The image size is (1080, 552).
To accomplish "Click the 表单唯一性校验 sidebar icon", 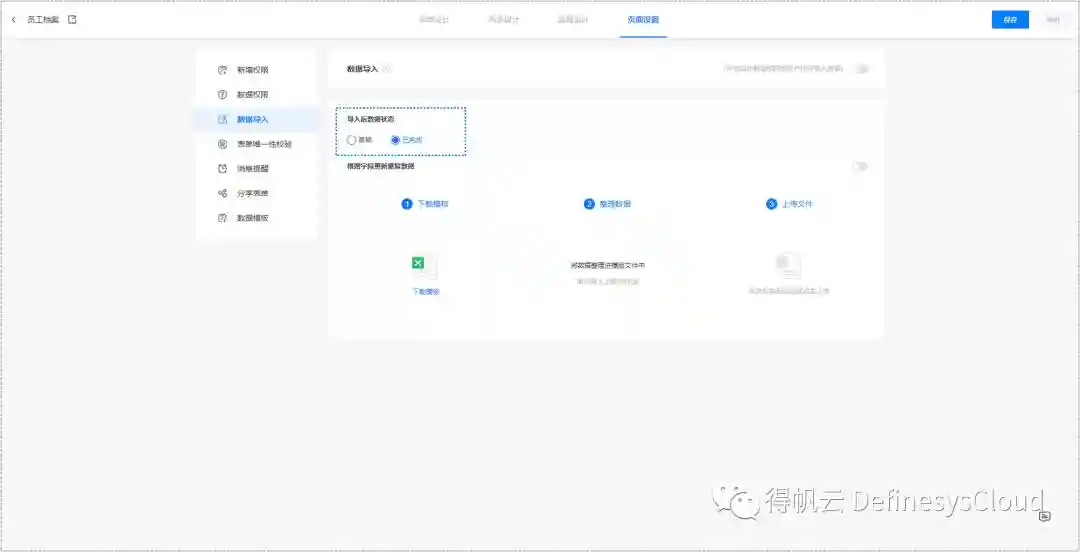I will tap(223, 144).
